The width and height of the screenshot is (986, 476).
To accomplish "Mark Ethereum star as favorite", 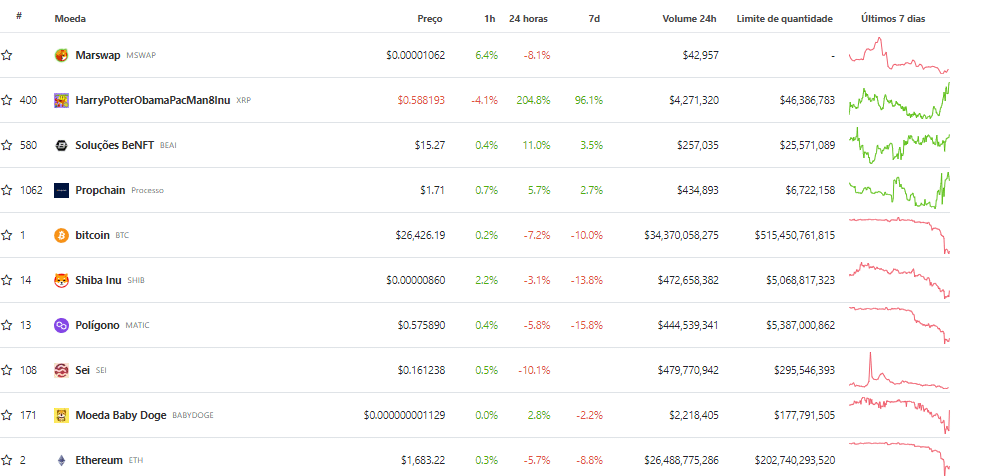I will point(7,460).
